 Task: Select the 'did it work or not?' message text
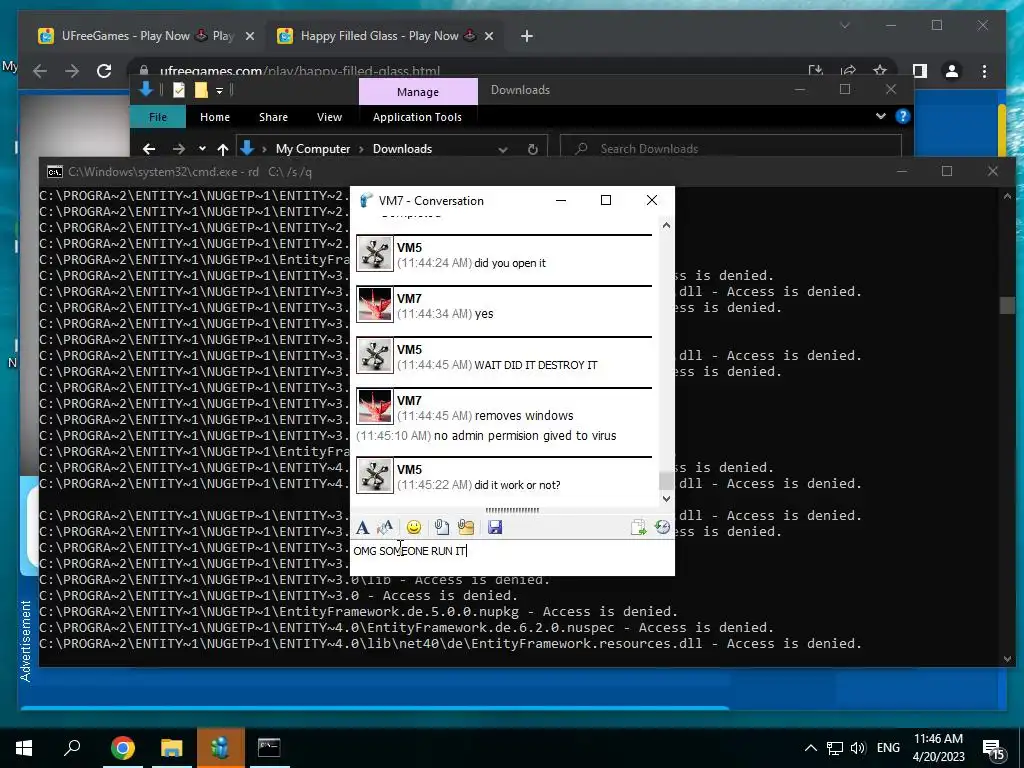517,485
